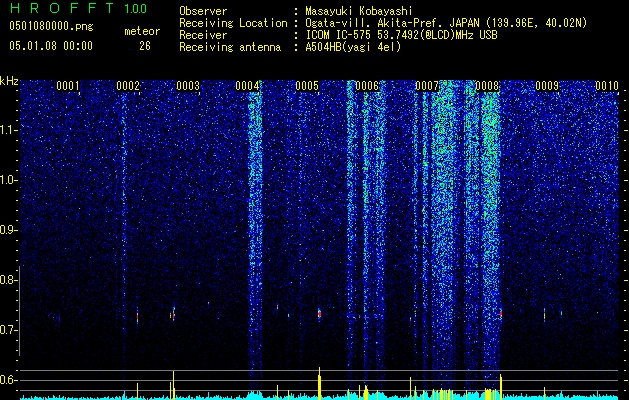
Task: Click time marker 0001
Action: (x=67, y=86)
